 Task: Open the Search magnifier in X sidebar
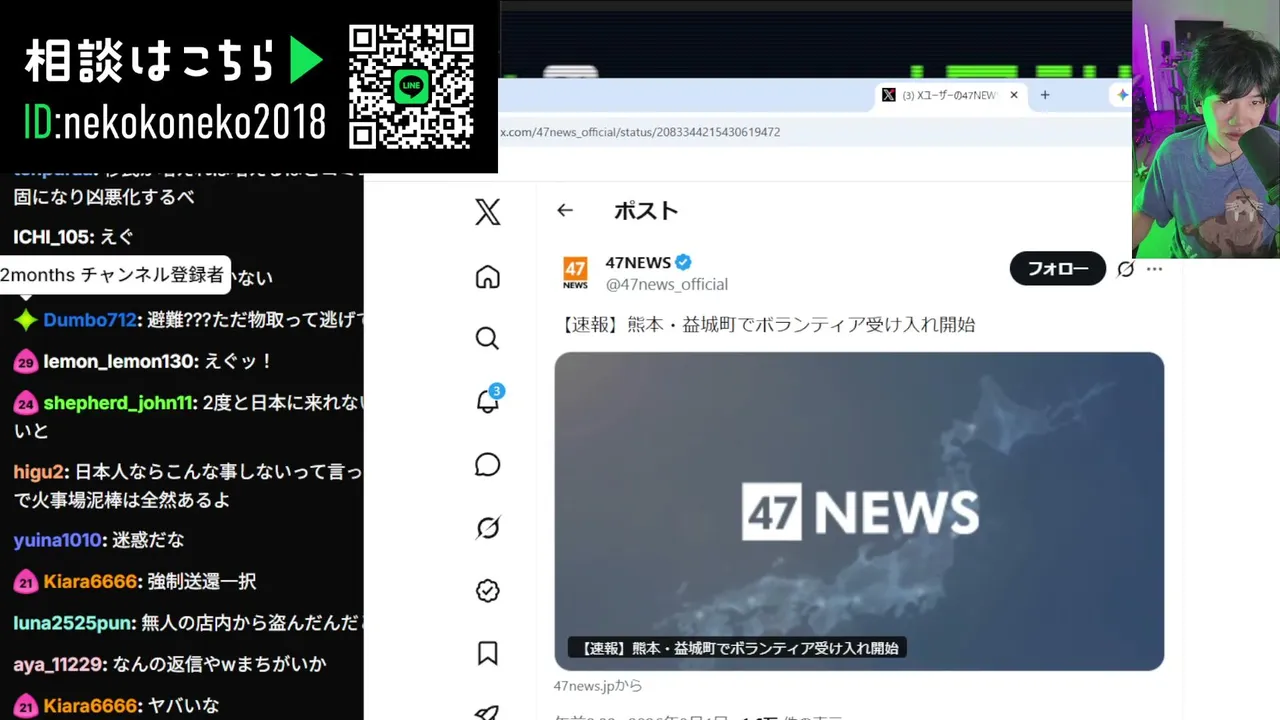(488, 339)
